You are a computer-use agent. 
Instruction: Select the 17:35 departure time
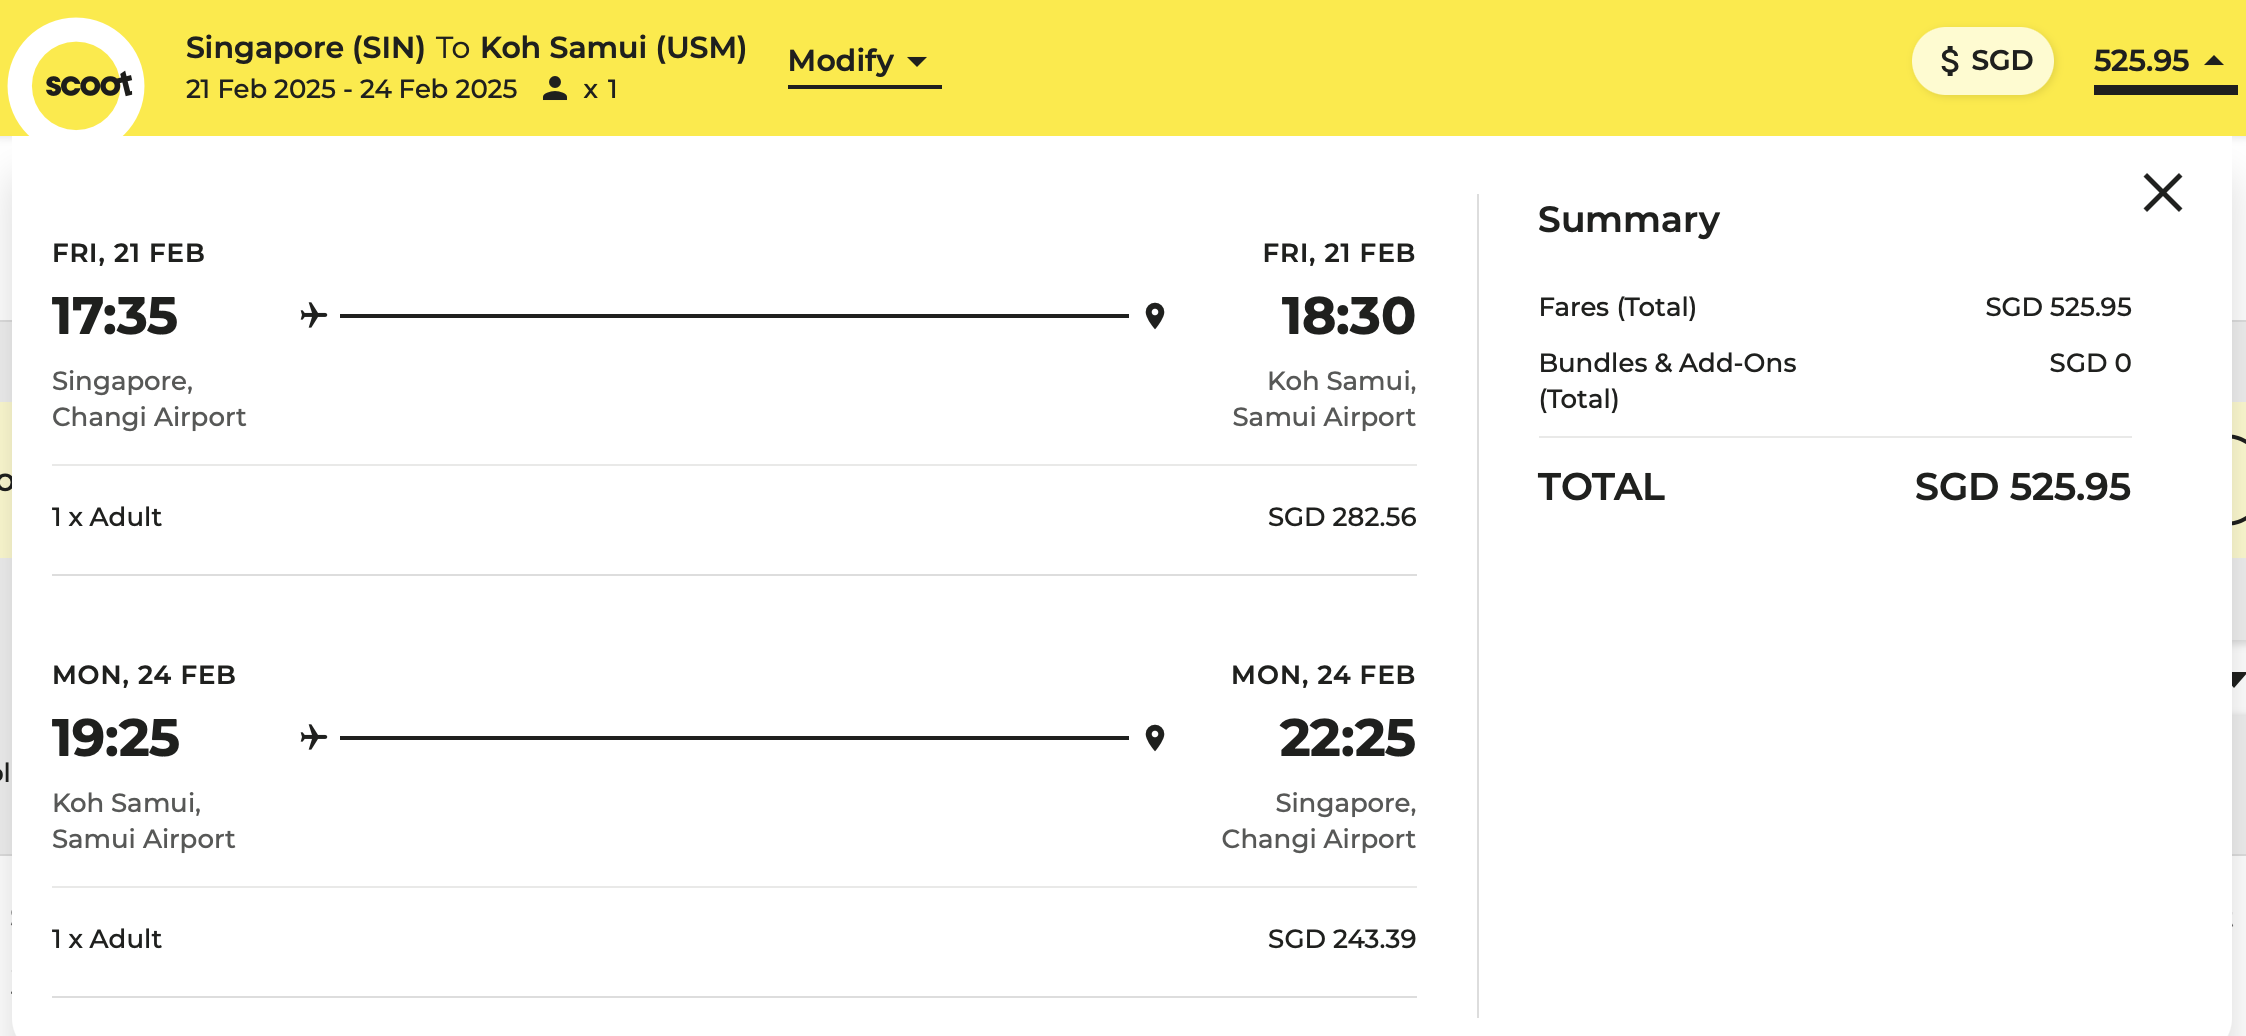point(115,316)
